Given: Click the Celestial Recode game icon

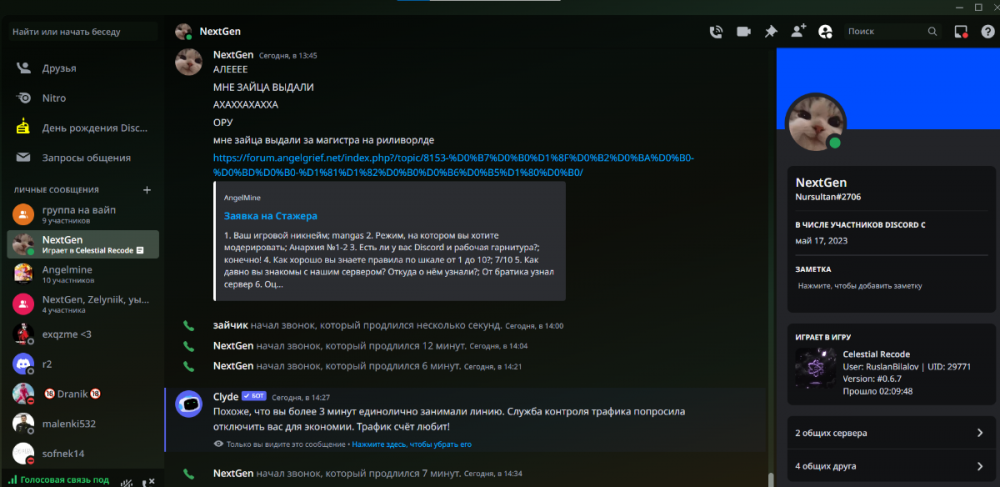Looking at the screenshot, I should point(815,368).
